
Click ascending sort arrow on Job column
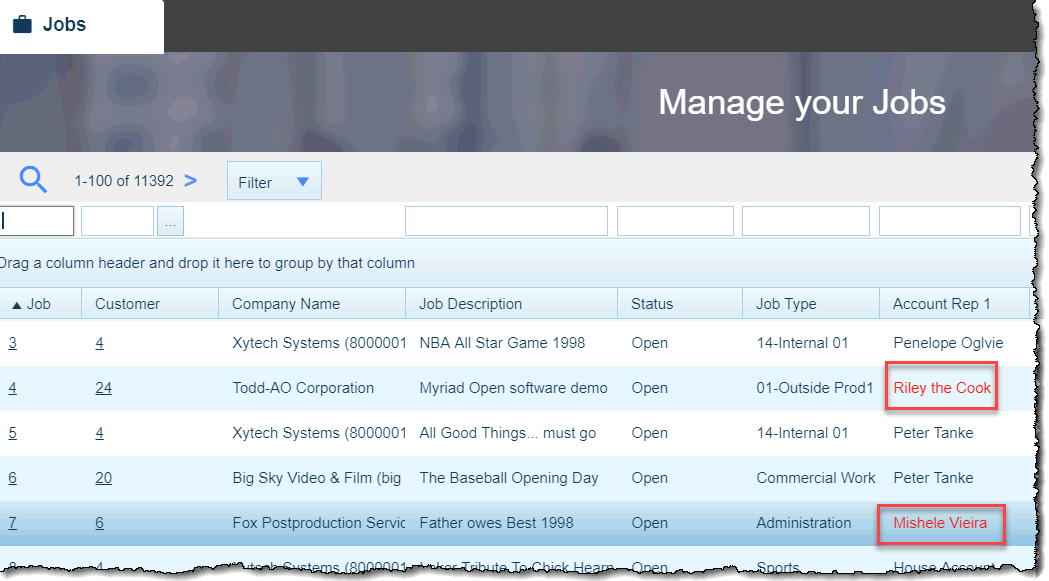[x=17, y=305]
